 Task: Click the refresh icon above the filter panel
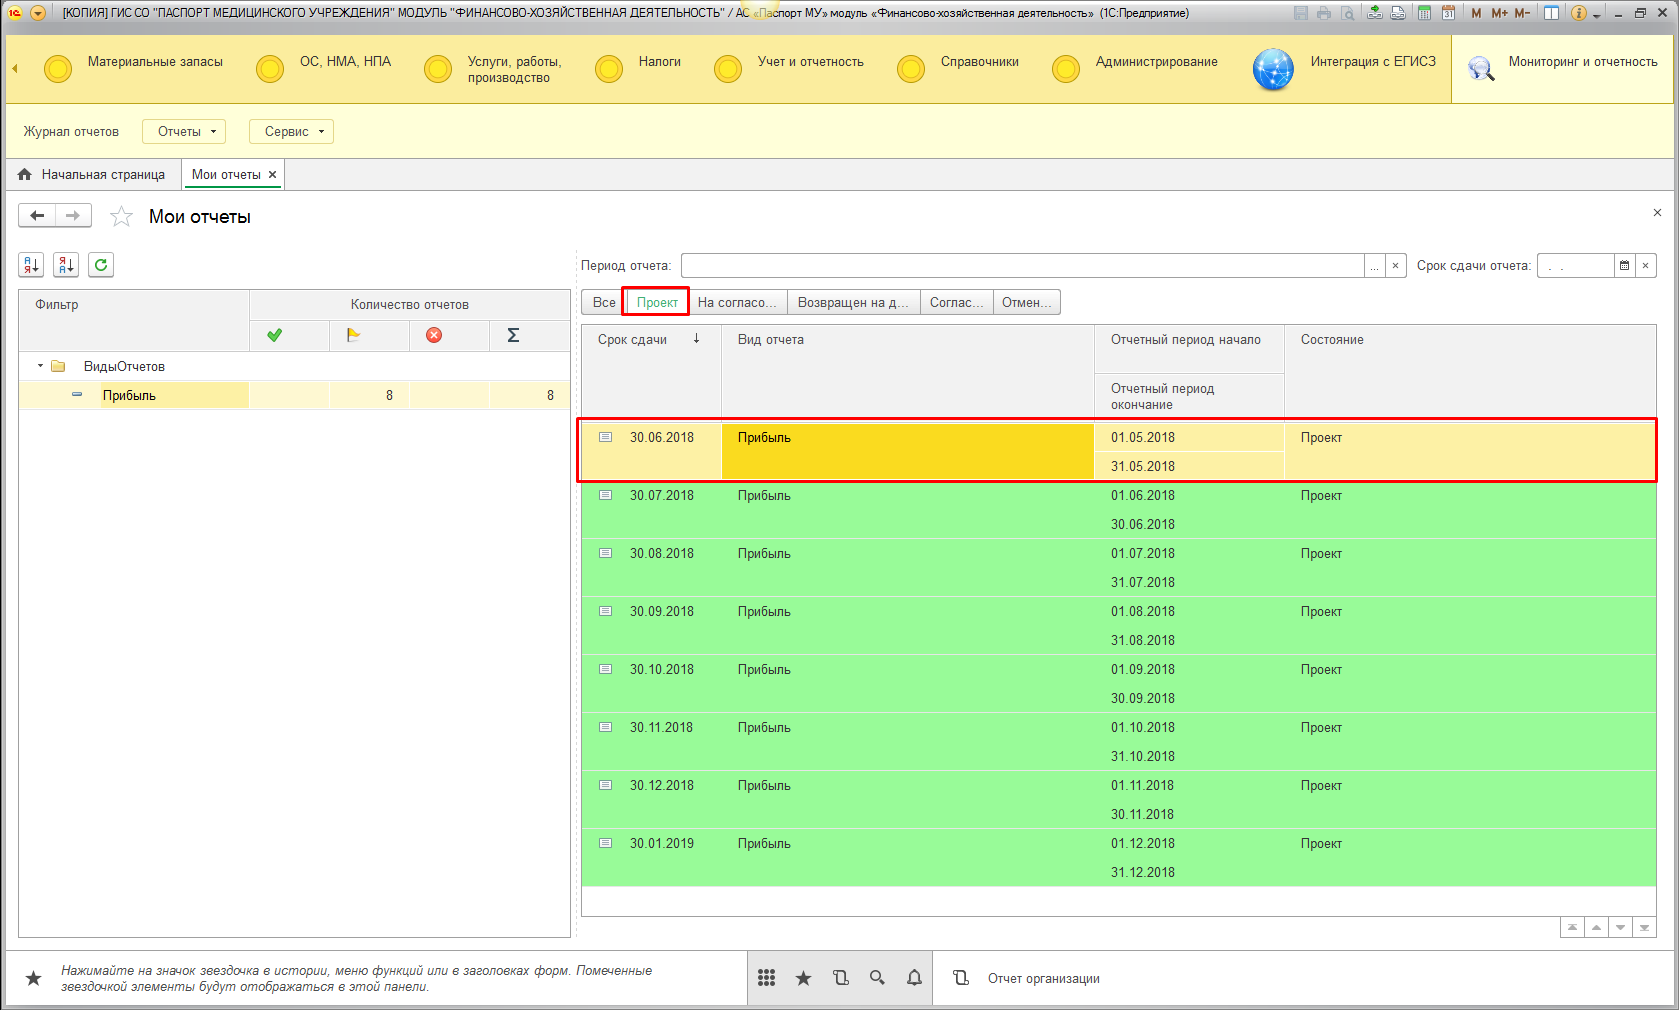tap(101, 265)
